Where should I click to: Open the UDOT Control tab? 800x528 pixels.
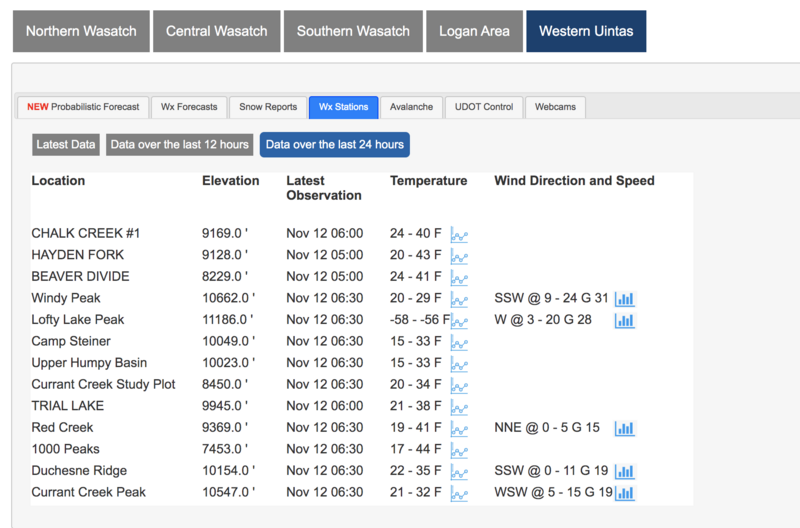coord(484,107)
